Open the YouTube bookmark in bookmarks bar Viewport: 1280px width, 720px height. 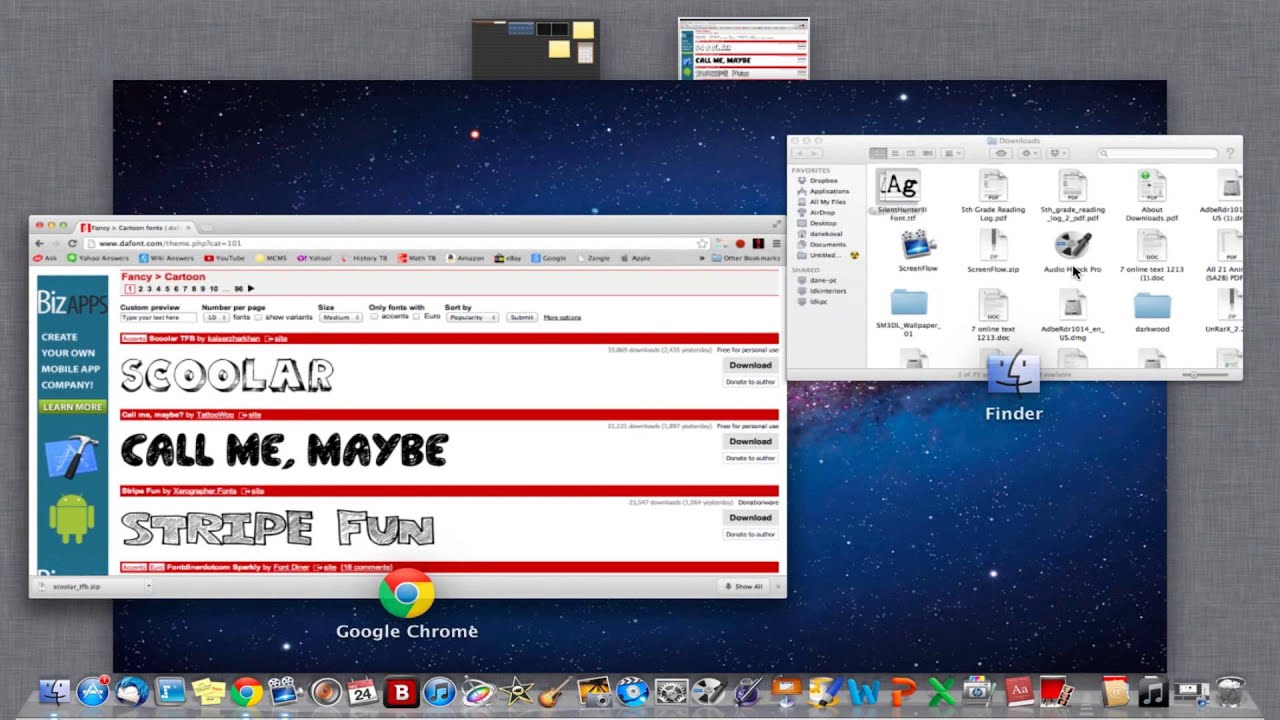[224, 258]
